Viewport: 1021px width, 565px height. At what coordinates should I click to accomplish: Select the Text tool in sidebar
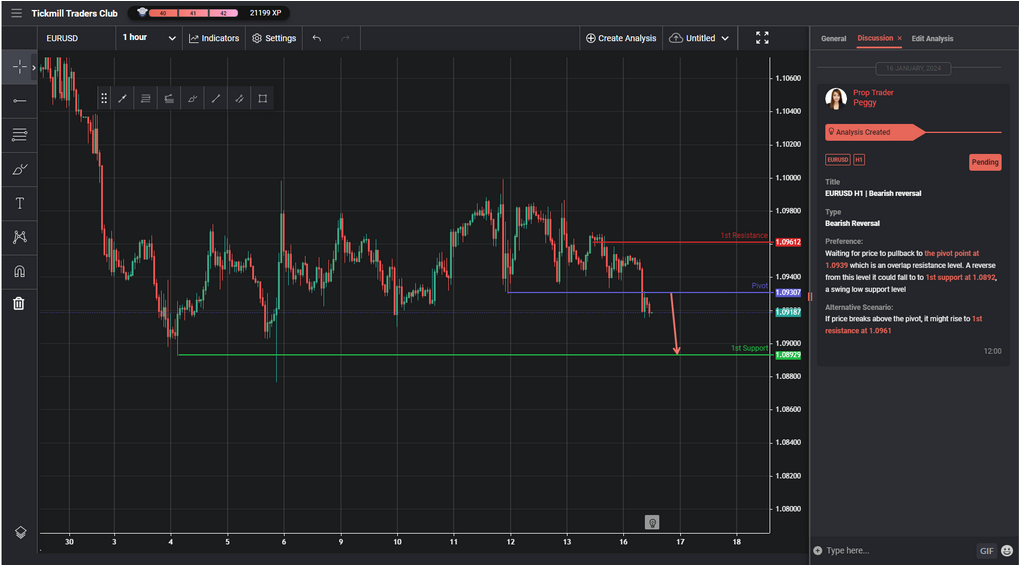[19, 203]
